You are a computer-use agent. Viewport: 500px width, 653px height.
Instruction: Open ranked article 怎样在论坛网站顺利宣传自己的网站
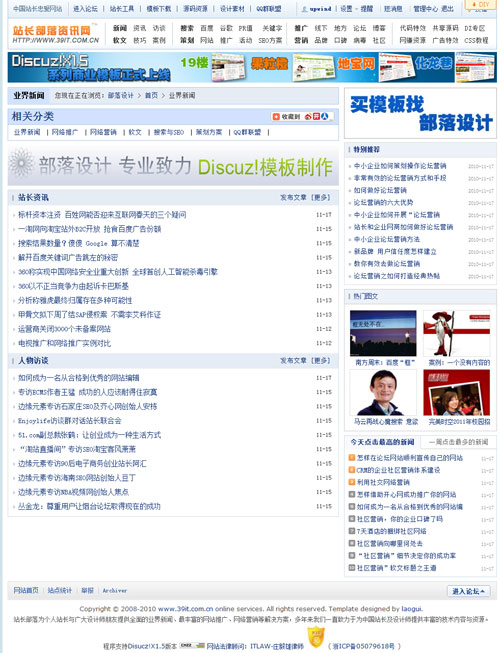(x=410, y=458)
